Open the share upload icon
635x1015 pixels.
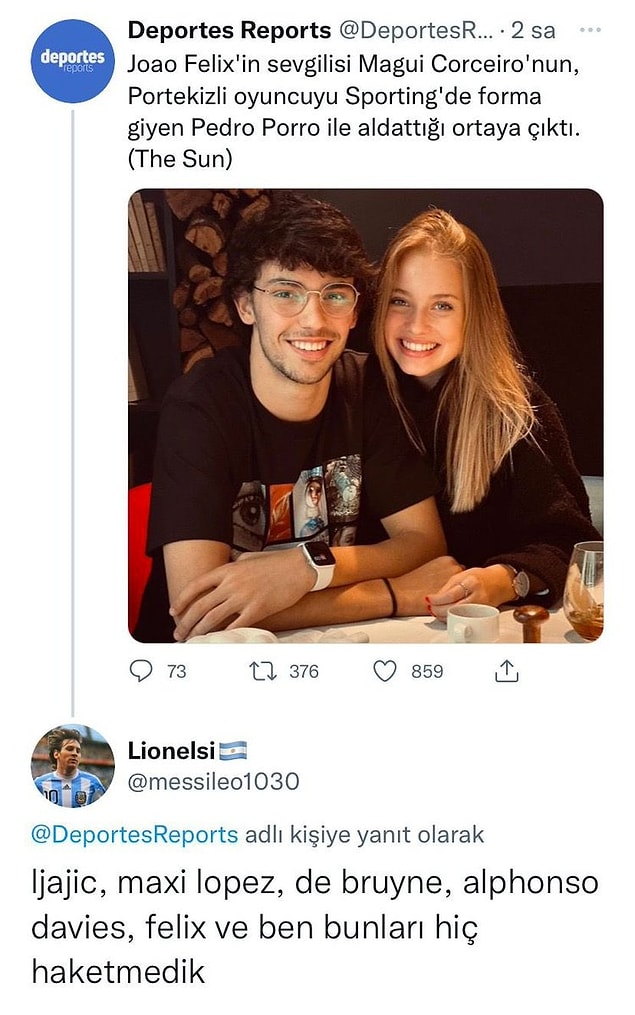pos(506,671)
